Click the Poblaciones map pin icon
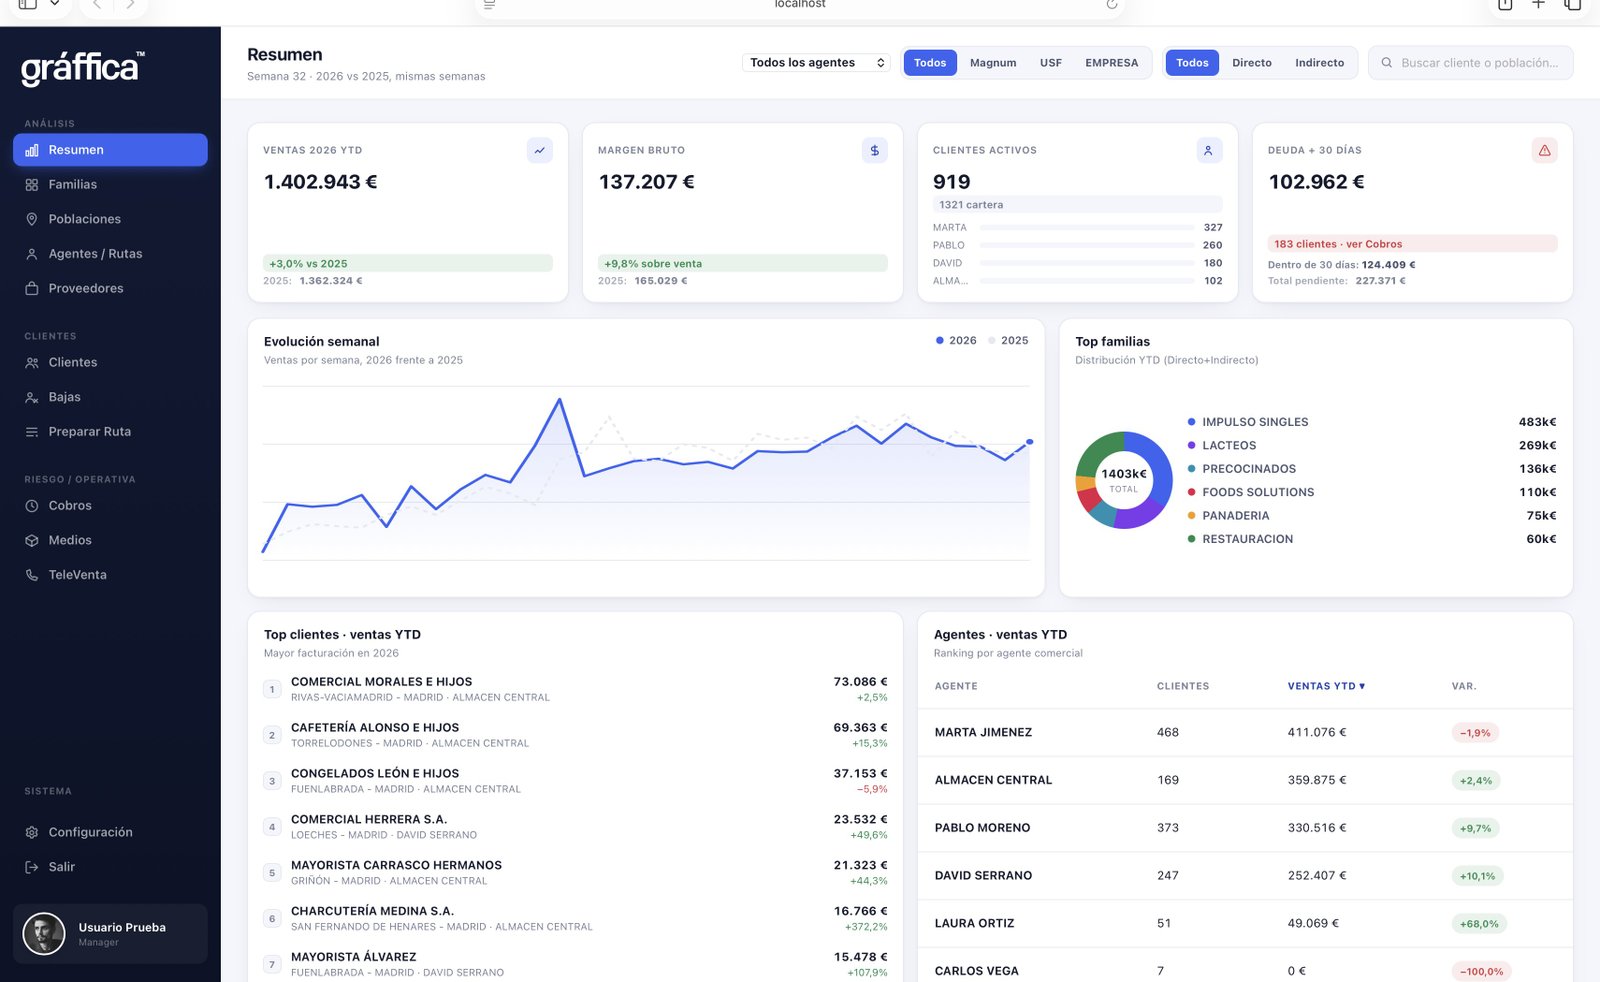The height and width of the screenshot is (982, 1600). click(32, 219)
